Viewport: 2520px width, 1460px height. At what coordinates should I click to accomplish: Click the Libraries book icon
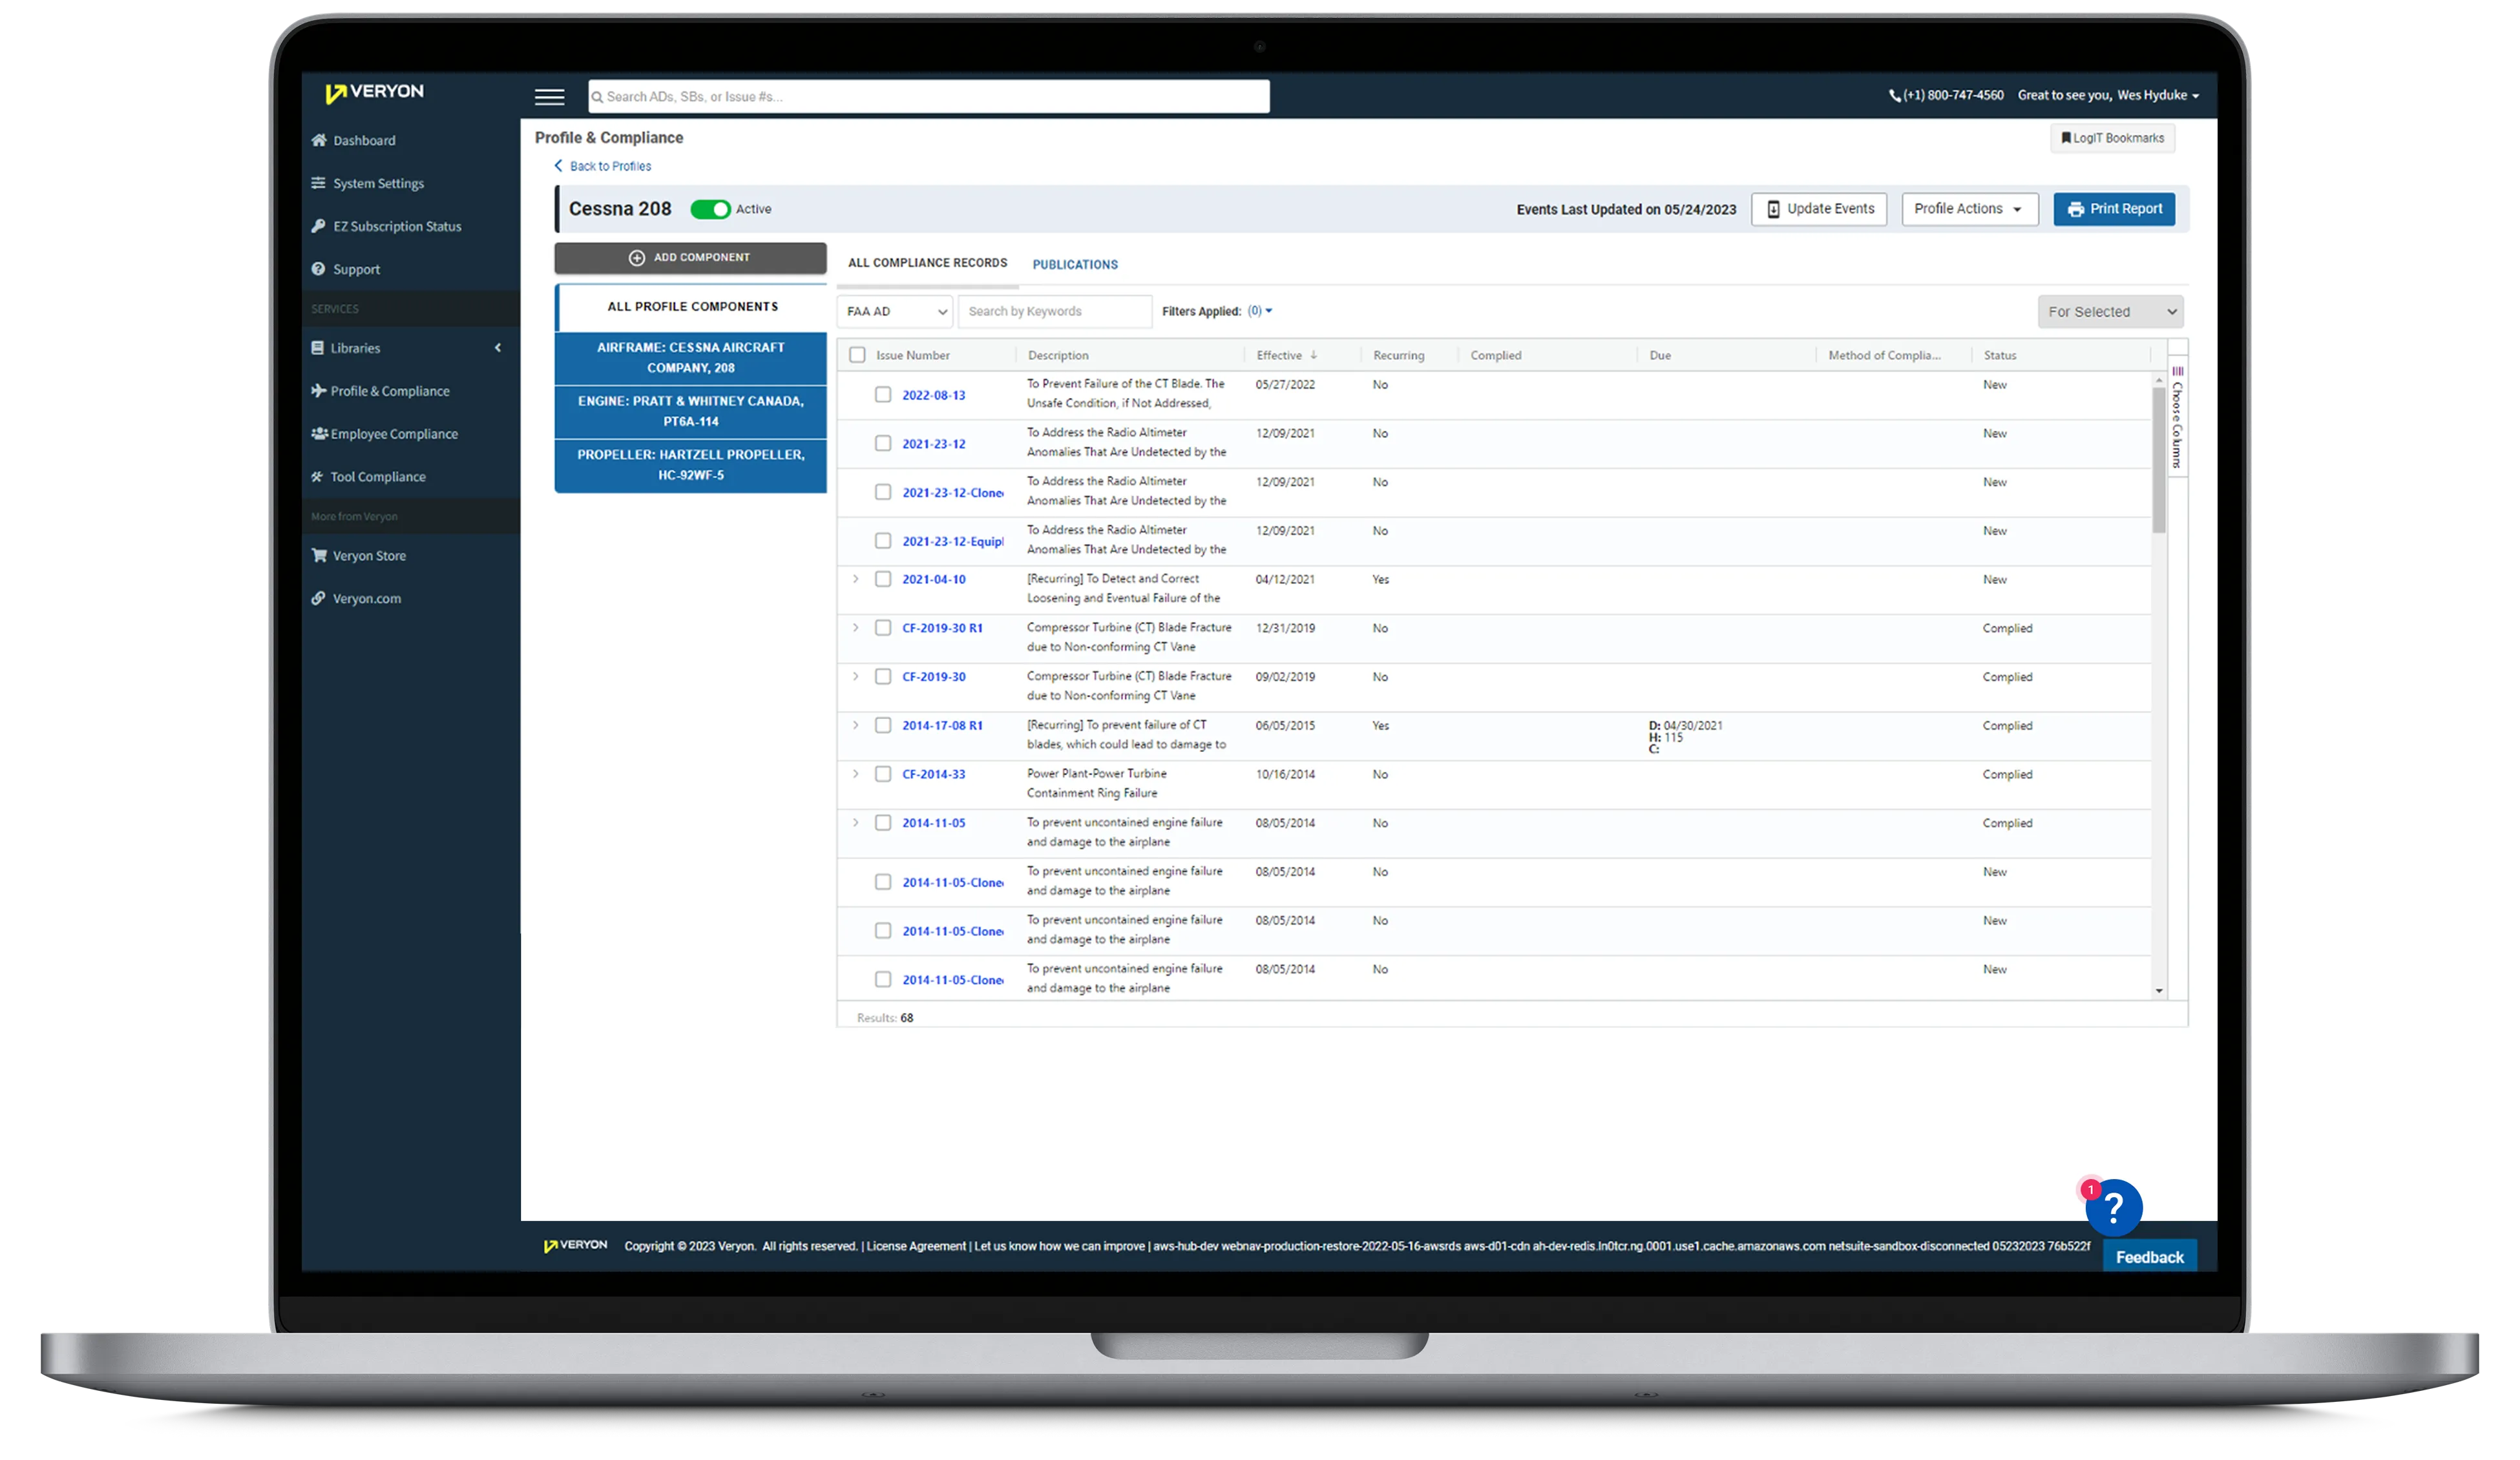[x=317, y=348]
